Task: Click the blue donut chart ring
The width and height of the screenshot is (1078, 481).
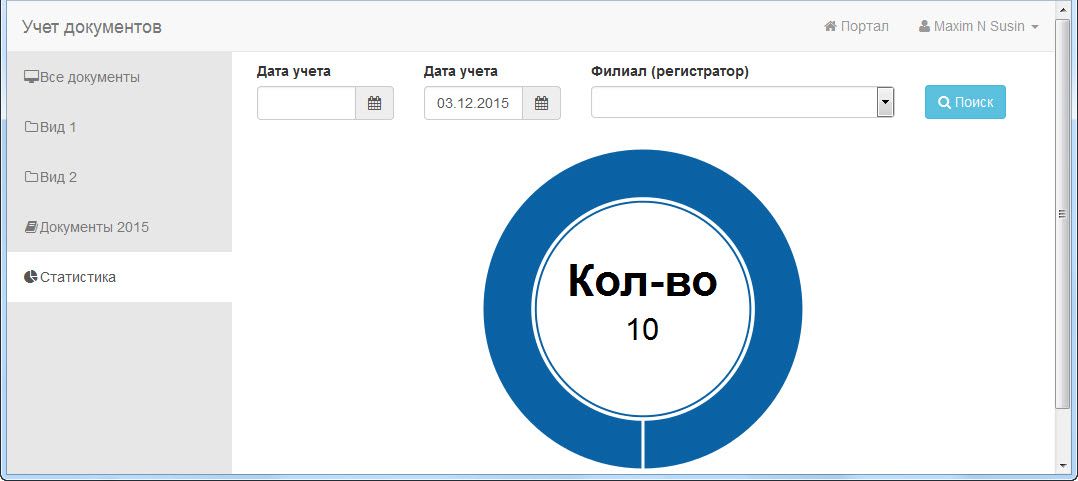Action: [510, 310]
